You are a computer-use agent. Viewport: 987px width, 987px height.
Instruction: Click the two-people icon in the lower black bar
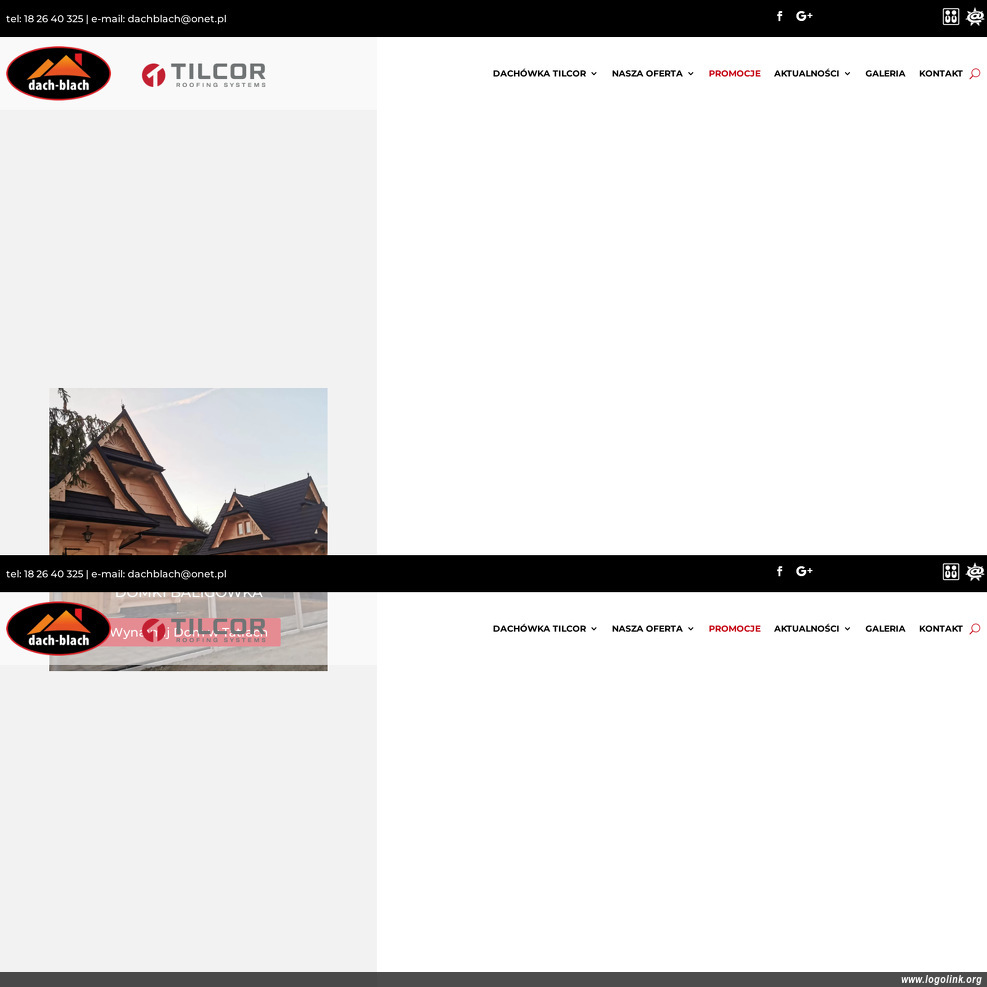click(950, 572)
